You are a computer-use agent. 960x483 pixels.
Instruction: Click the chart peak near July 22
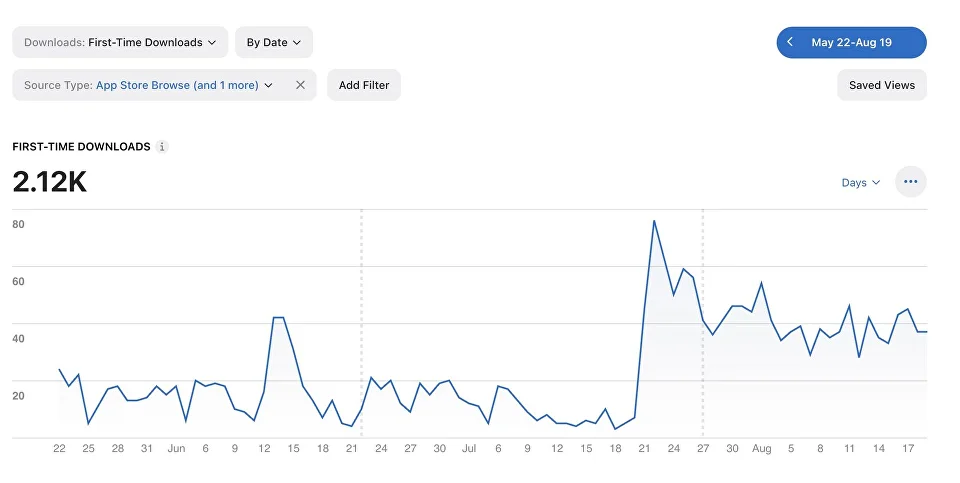654,220
